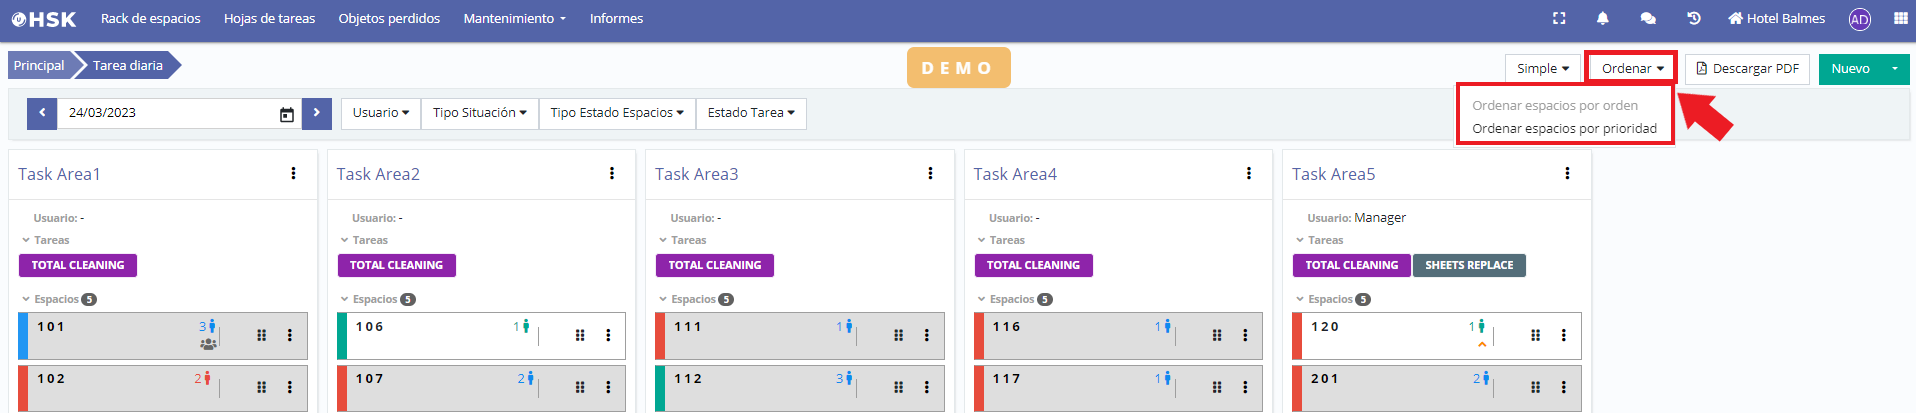Image resolution: width=1916 pixels, height=413 pixels.
Task: Open three-dot menu for room 111
Action: [x=926, y=335]
